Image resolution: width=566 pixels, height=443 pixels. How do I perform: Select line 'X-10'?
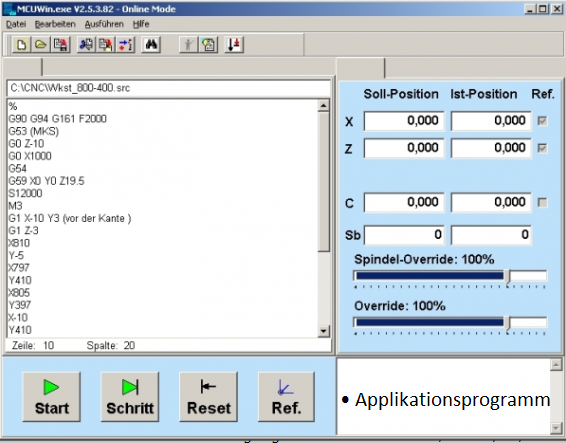(x=18, y=318)
